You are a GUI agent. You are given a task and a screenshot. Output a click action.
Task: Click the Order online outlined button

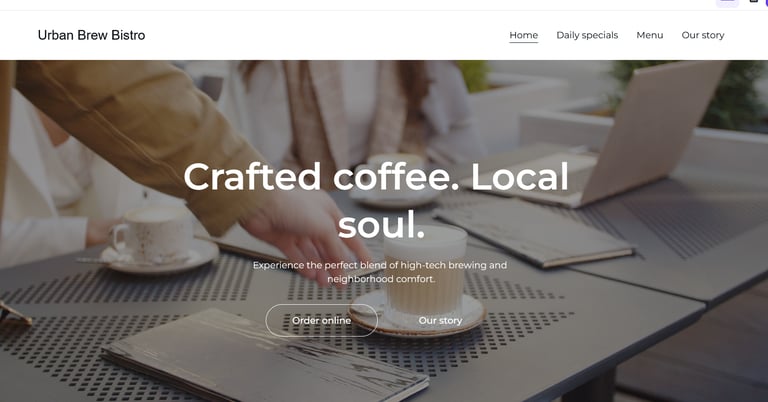[x=321, y=320]
